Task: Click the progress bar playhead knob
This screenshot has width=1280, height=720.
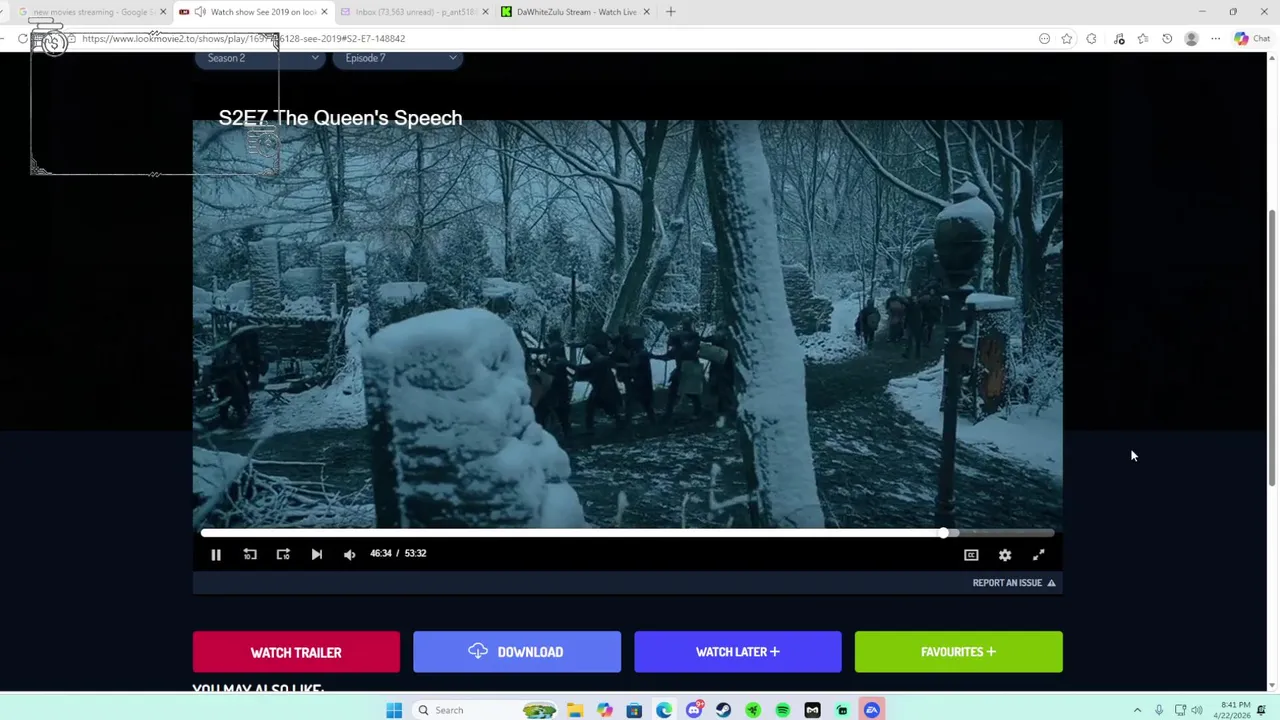Action: tap(943, 533)
